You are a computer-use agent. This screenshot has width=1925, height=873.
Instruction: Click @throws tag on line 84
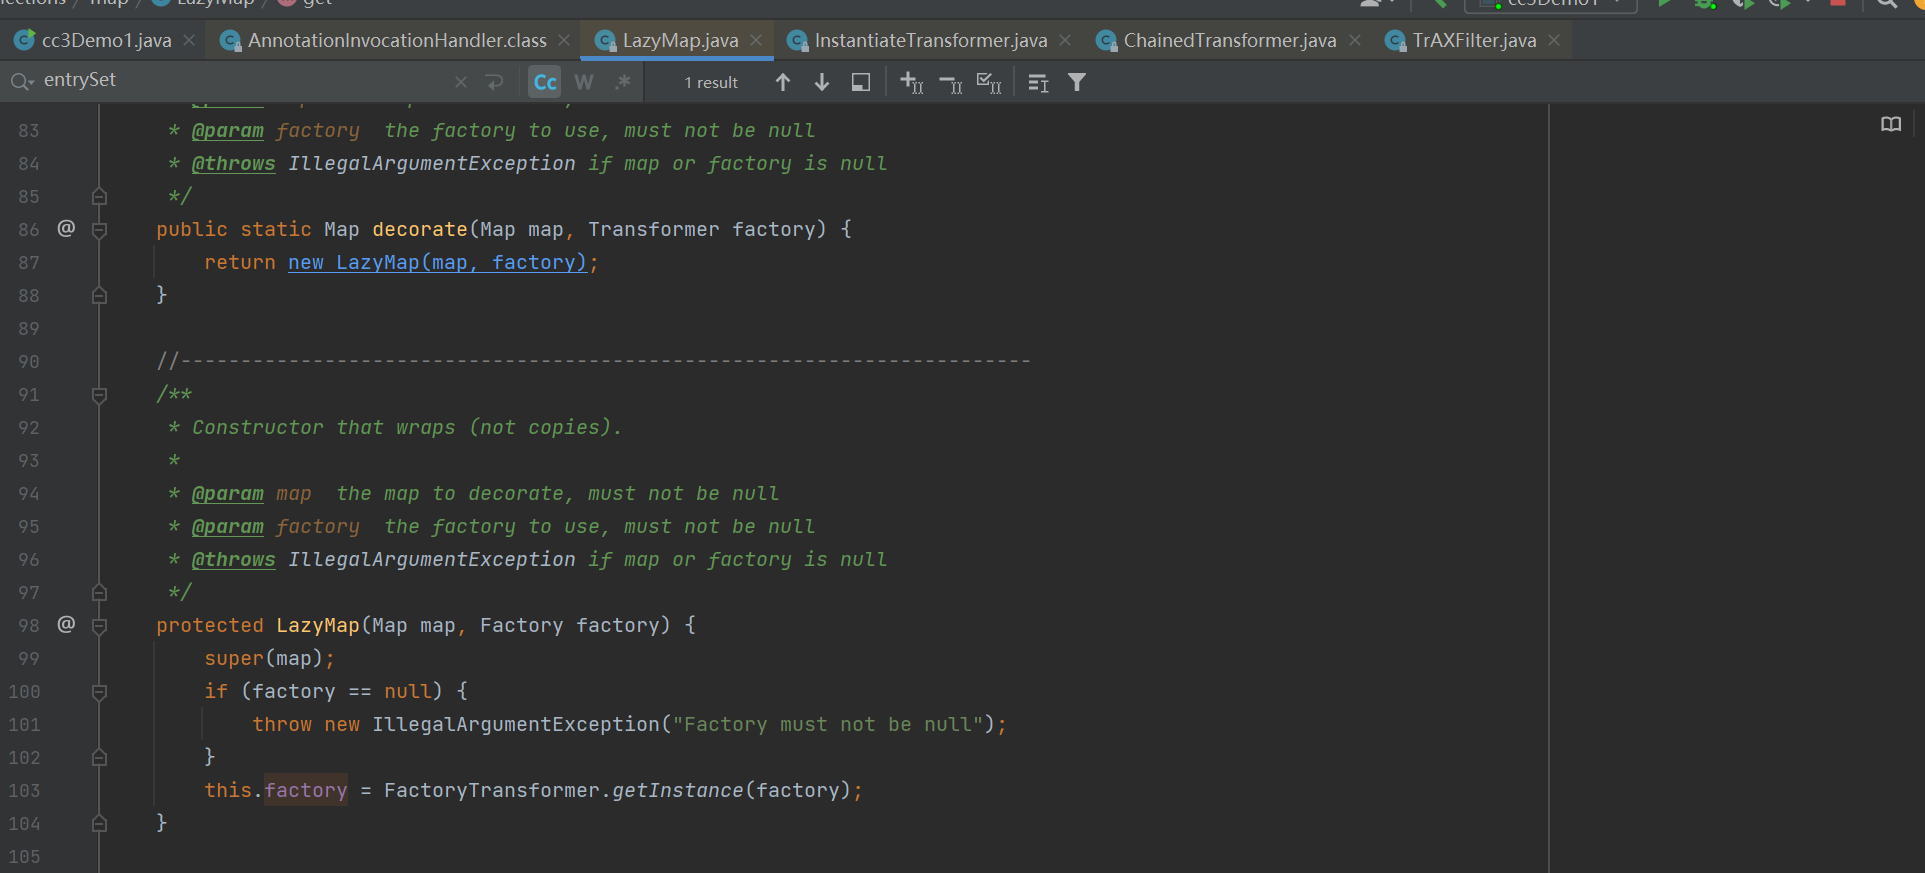(x=233, y=163)
